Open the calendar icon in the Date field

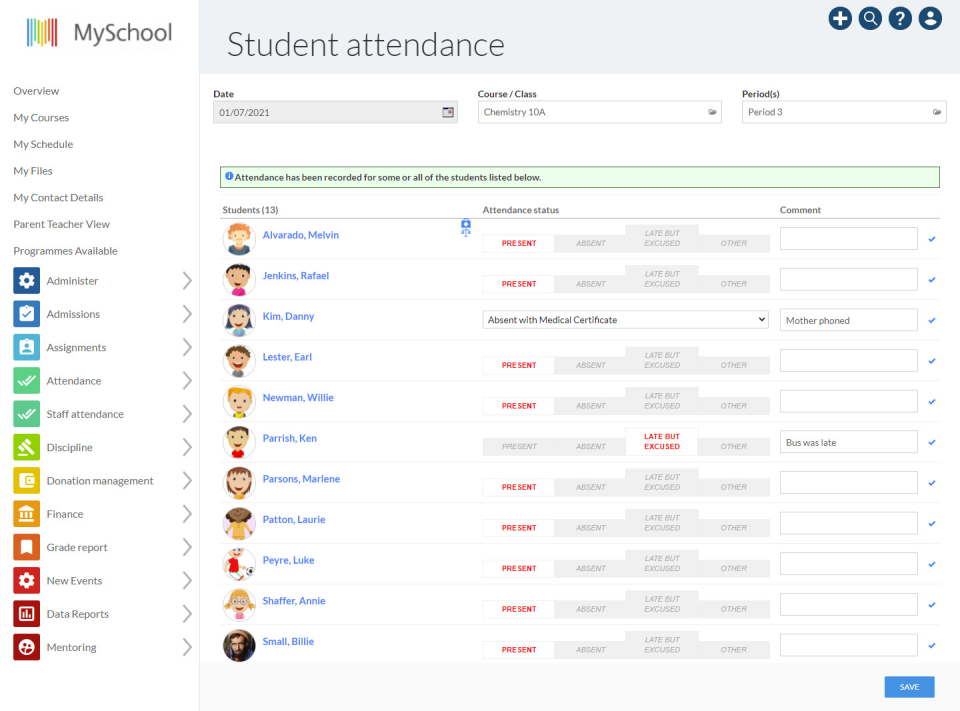(447, 112)
